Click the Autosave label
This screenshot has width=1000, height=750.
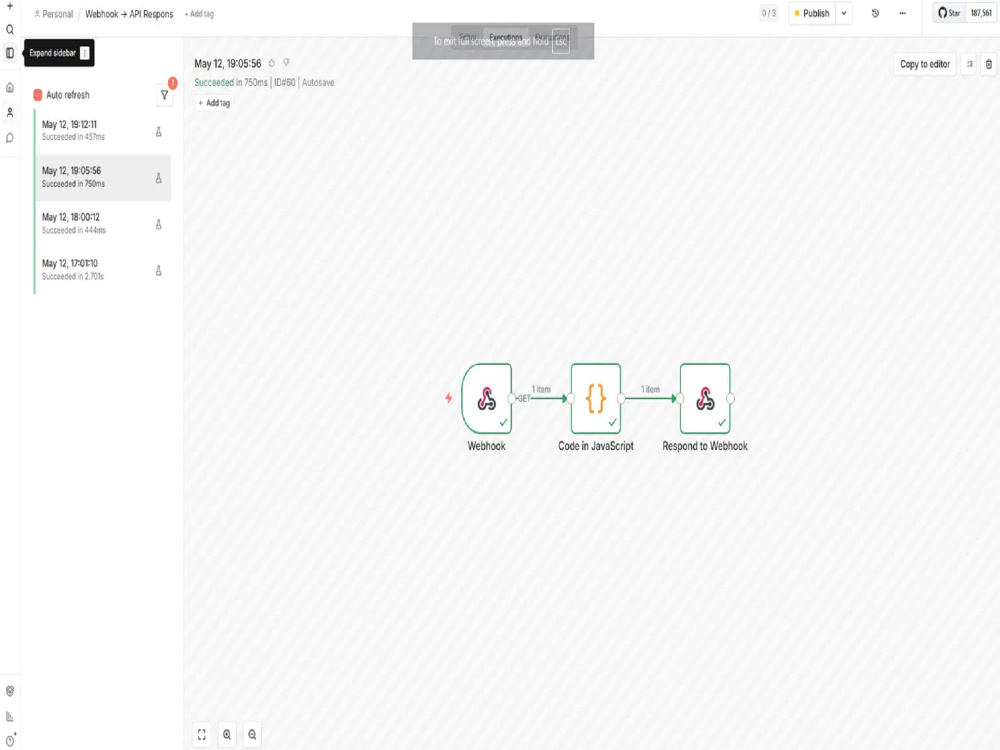[318, 82]
